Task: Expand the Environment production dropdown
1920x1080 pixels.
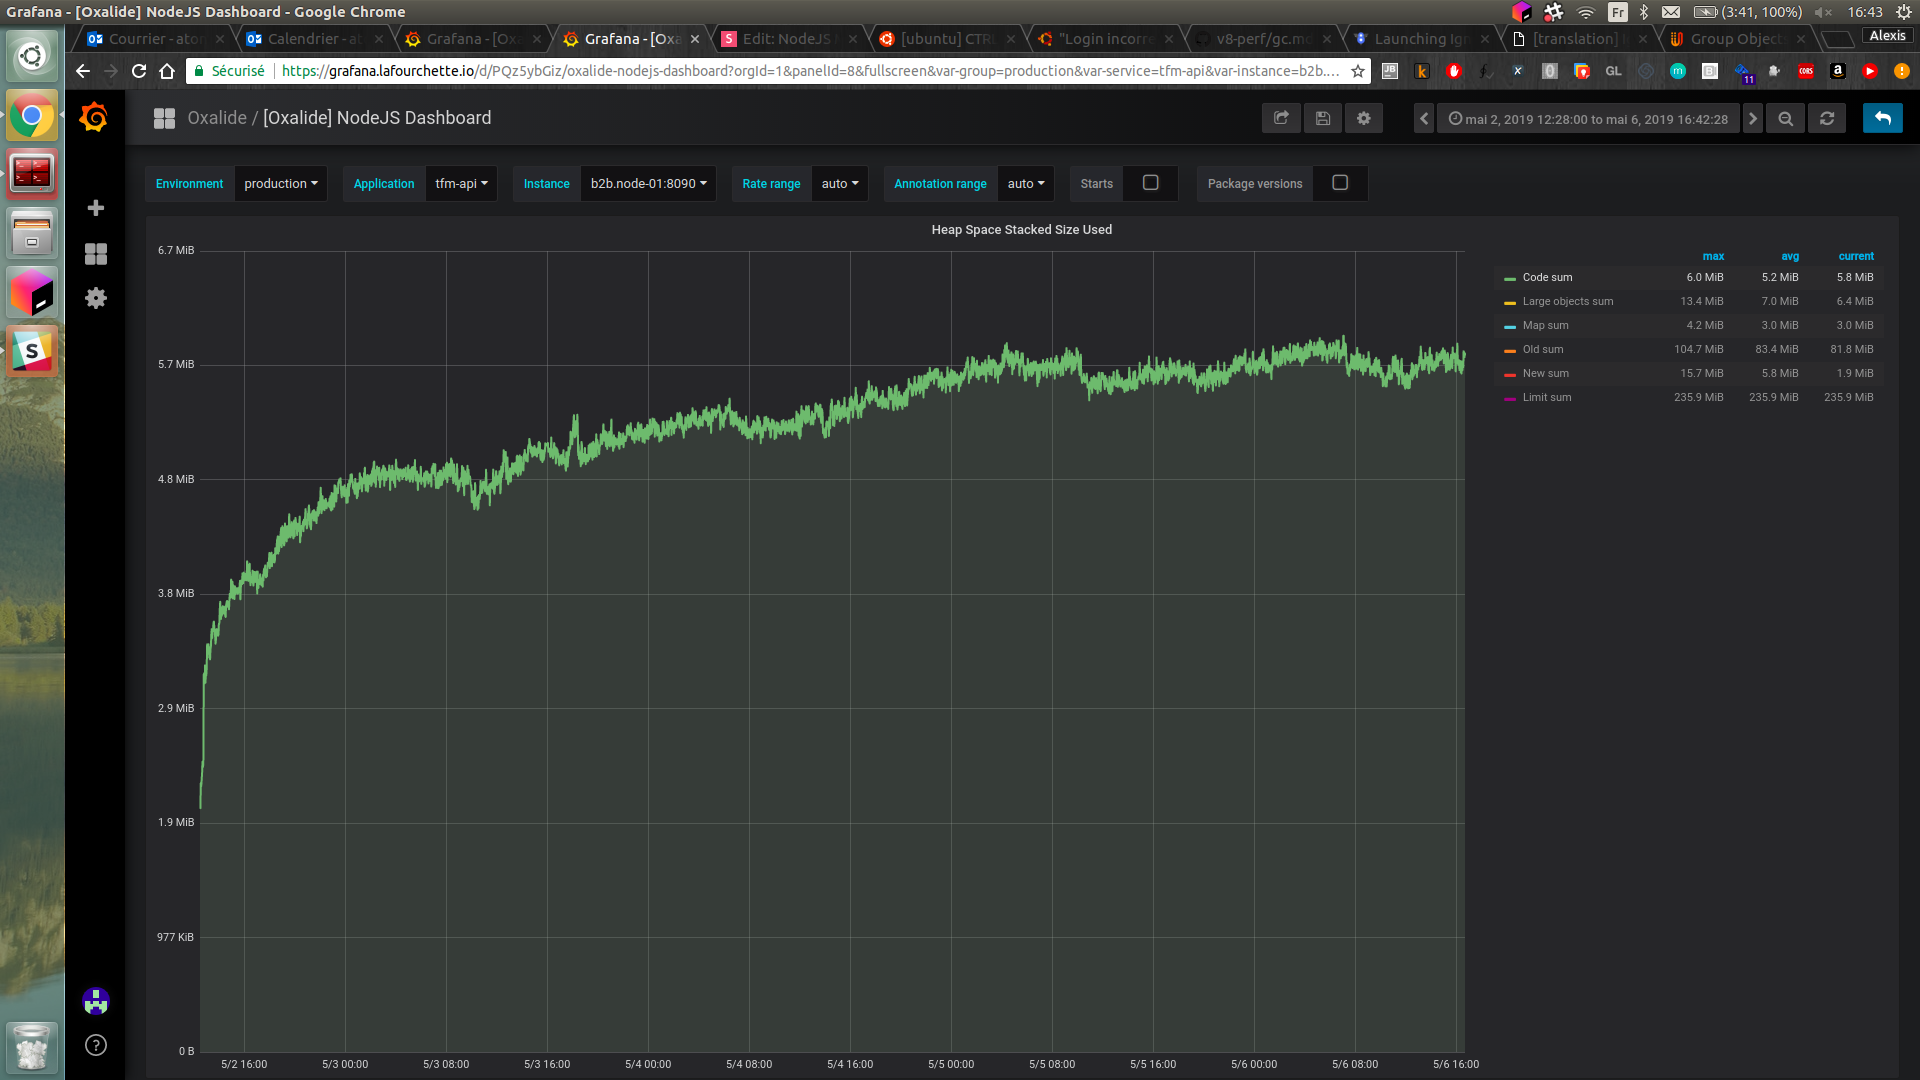Action: 280,184
